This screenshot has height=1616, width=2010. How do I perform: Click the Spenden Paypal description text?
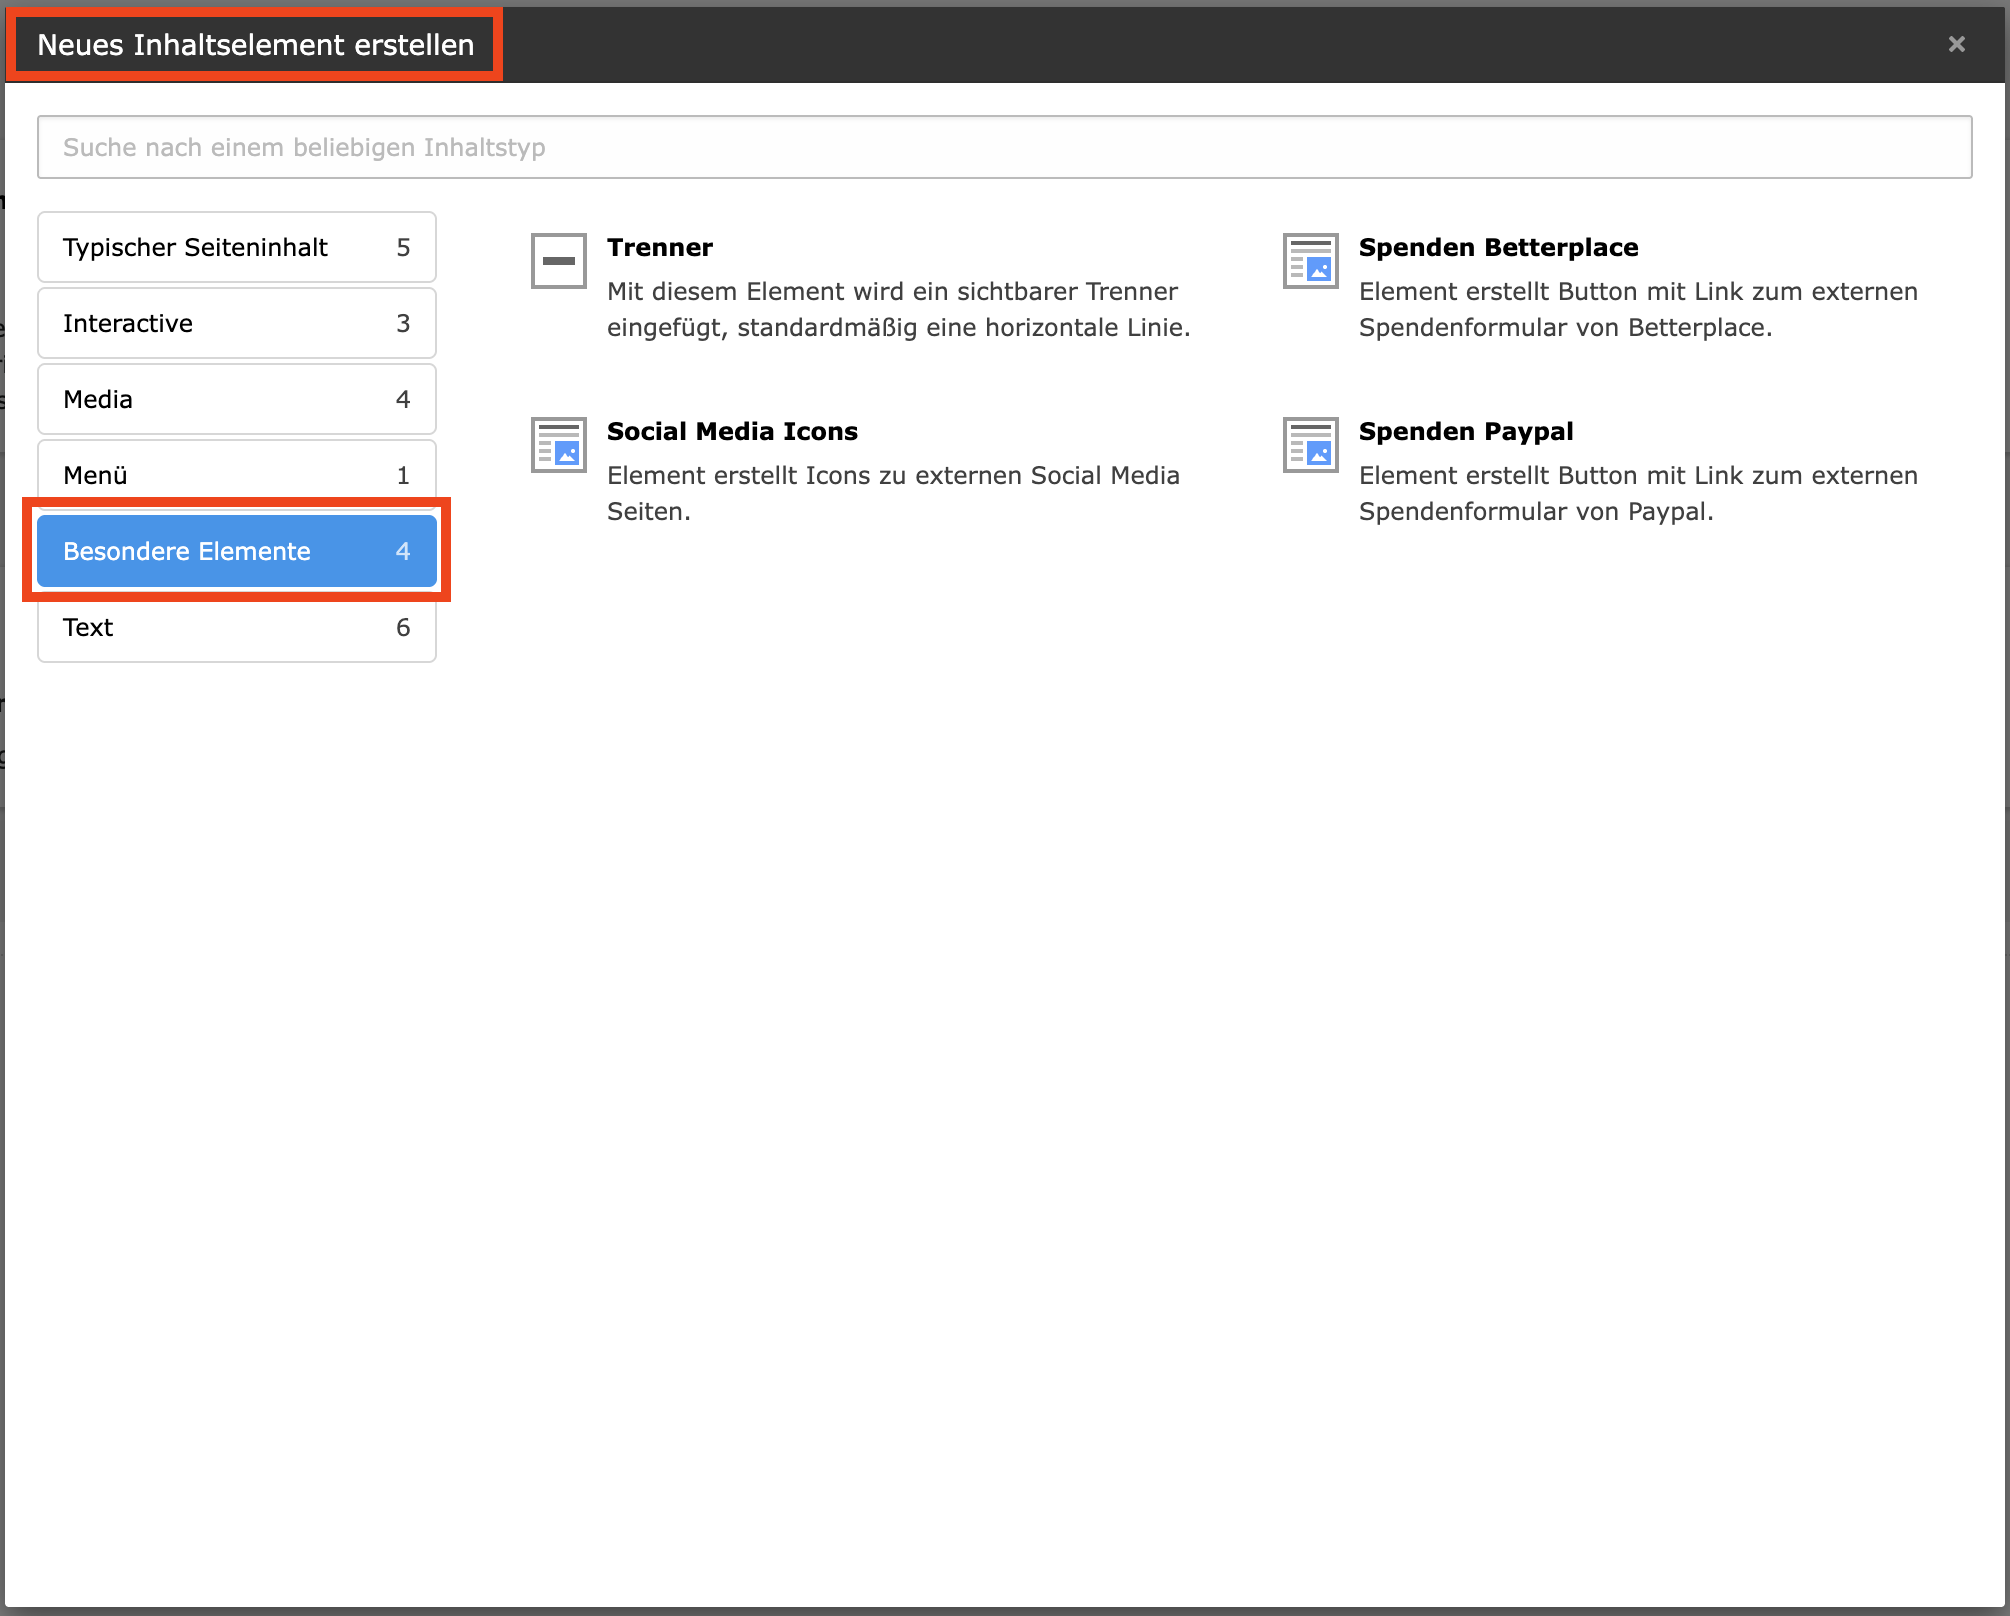[x=1637, y=493]
